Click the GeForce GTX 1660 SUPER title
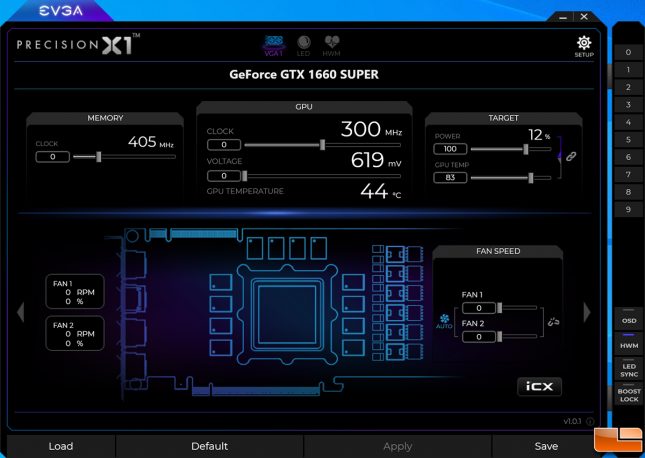 pos(304,74)
